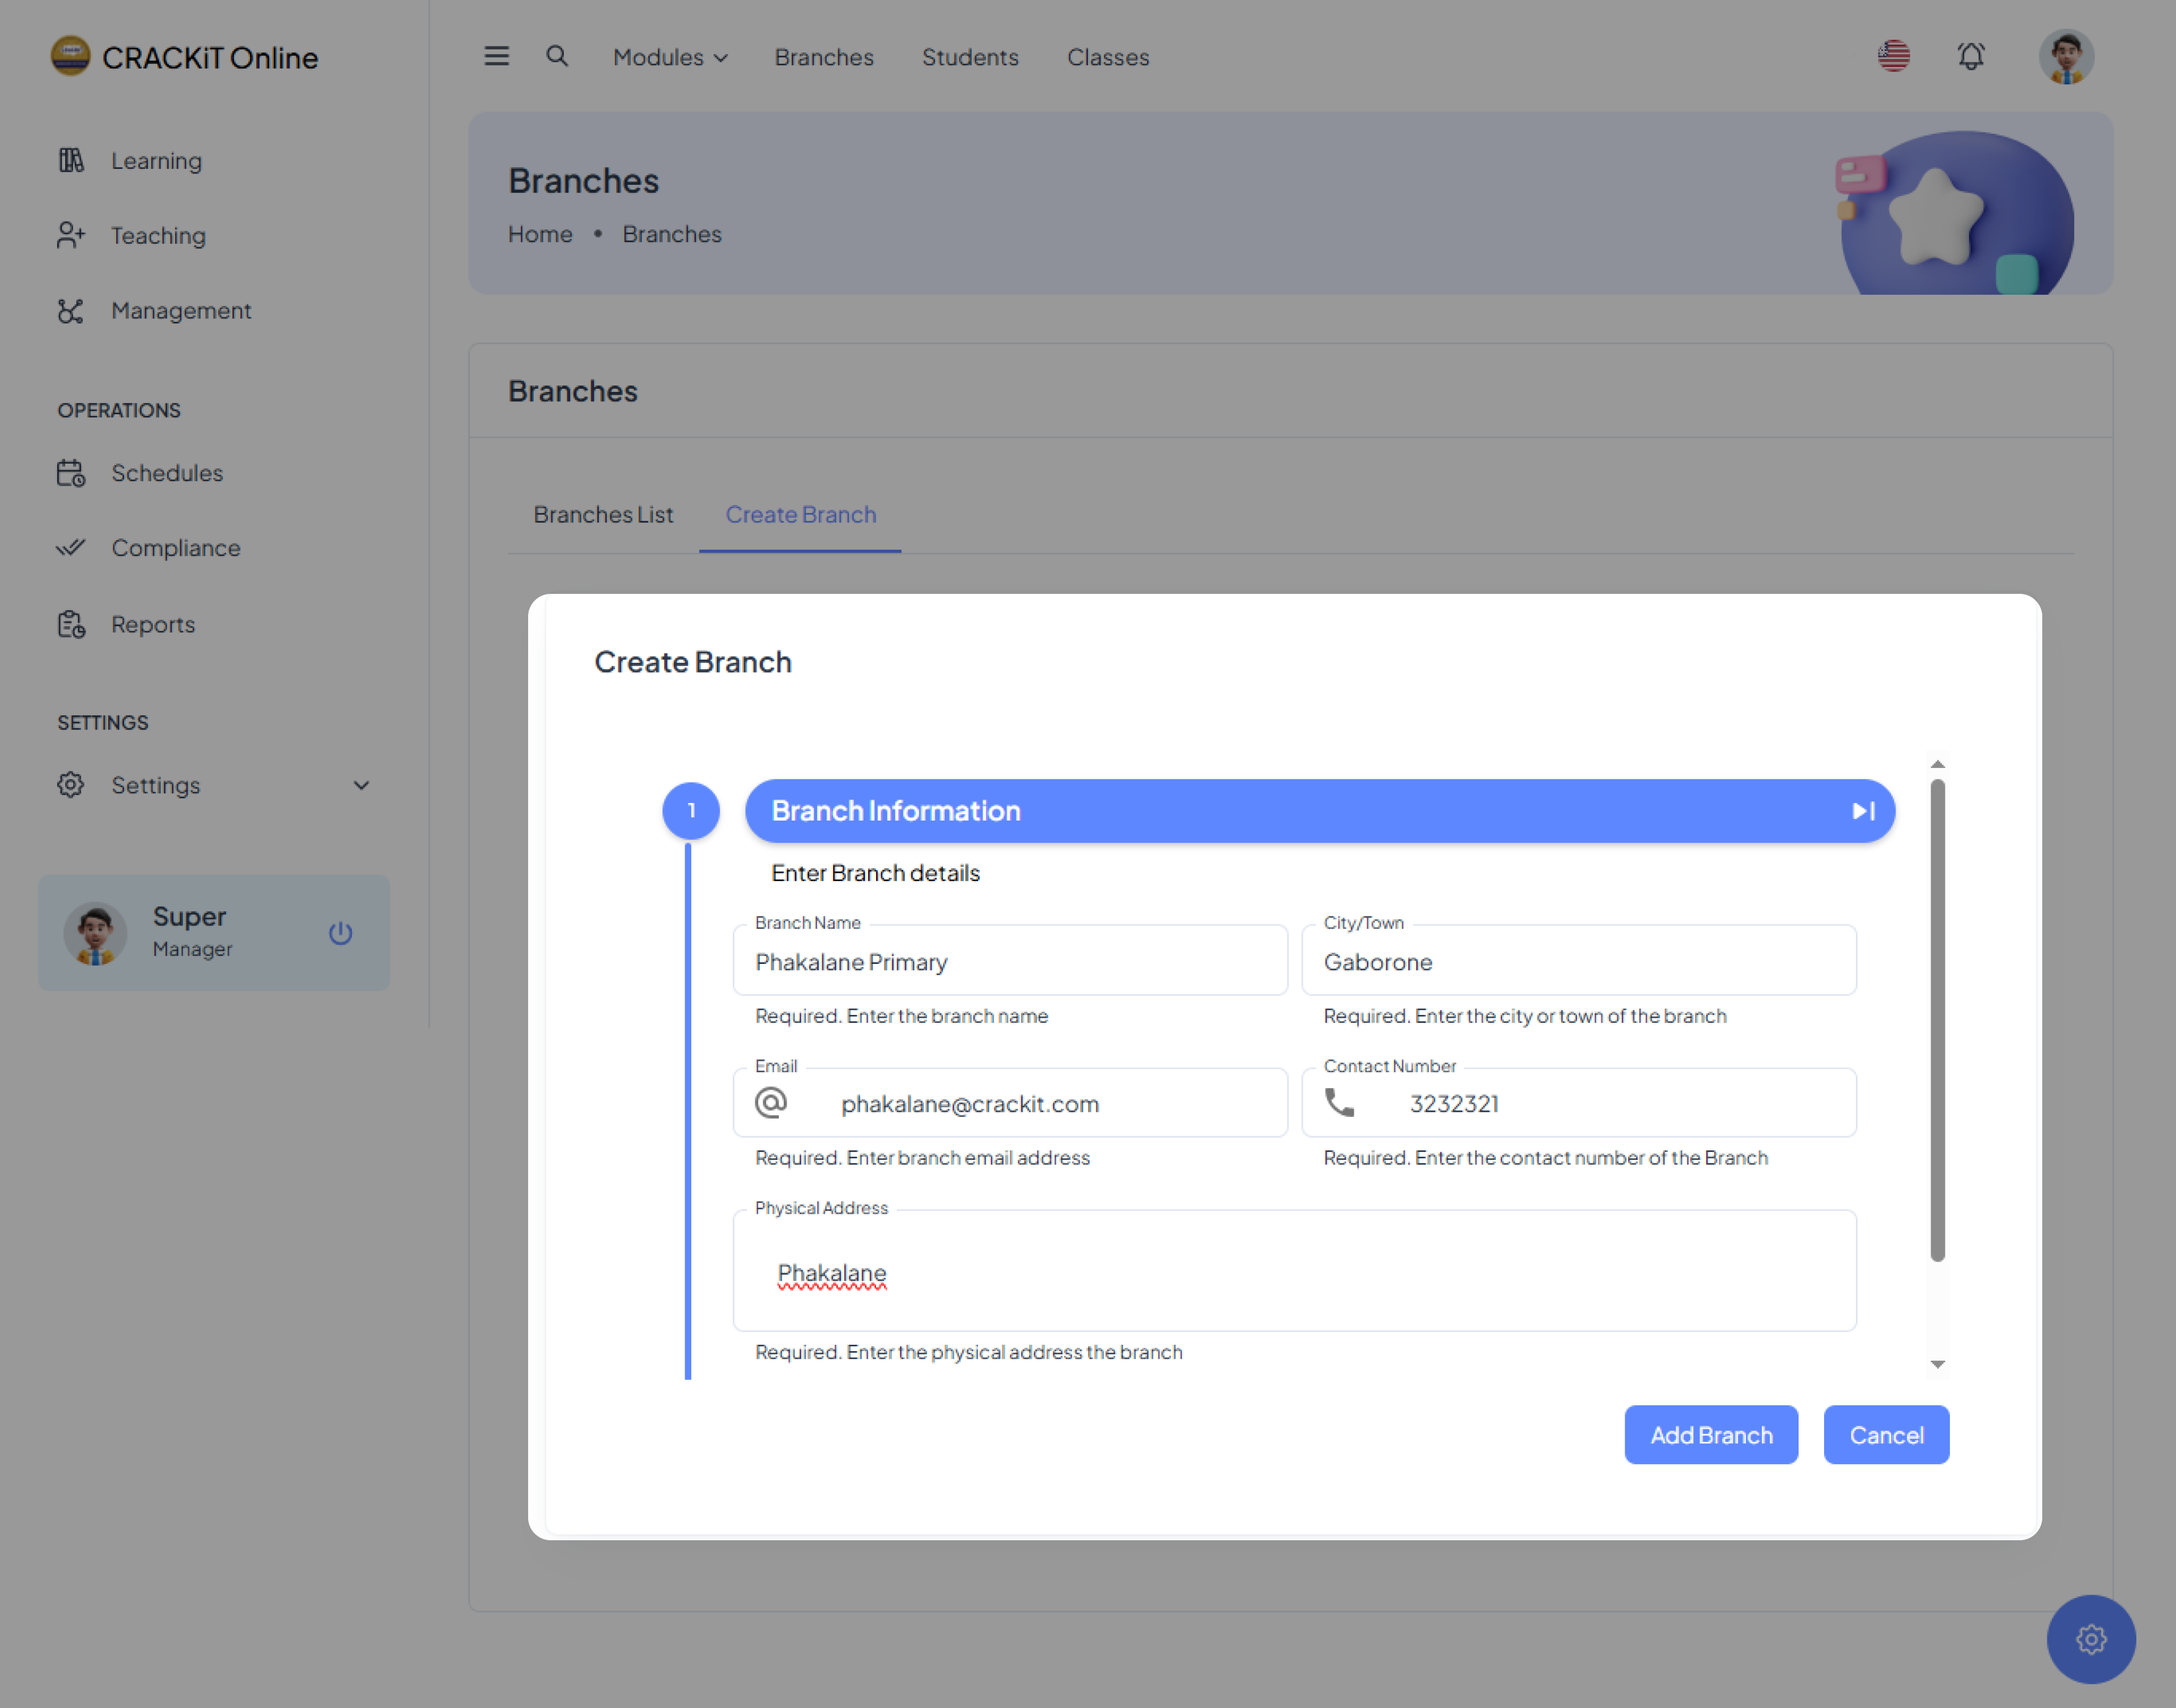Open Students in the top menu
Image resolution: width=2176 pixels, height=1708 pixels.
click(x=970, y=57)
